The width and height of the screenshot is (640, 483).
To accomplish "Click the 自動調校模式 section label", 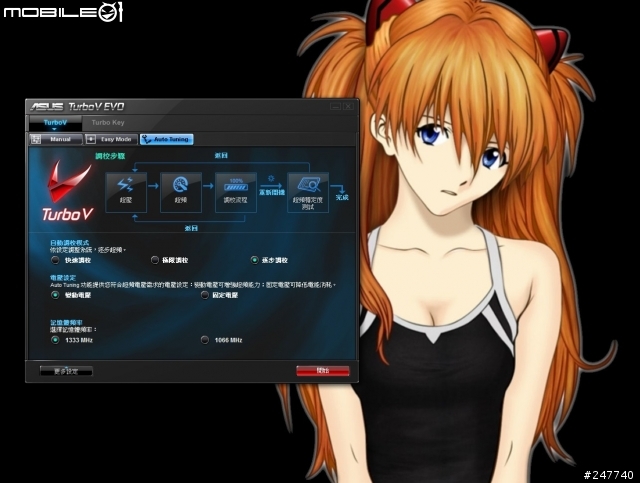I will (x=69, y=243).
